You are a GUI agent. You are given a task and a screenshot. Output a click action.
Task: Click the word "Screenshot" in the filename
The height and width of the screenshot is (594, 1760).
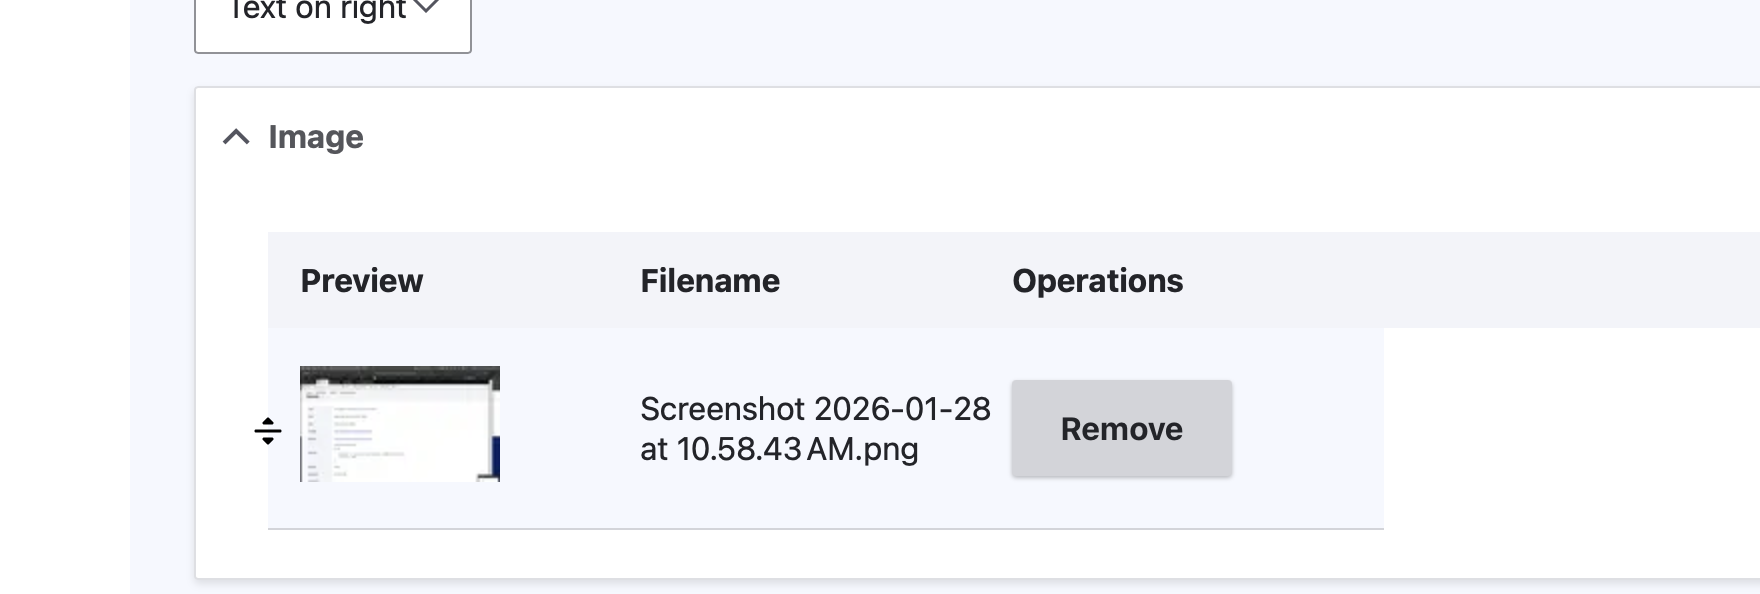(722, 409)
